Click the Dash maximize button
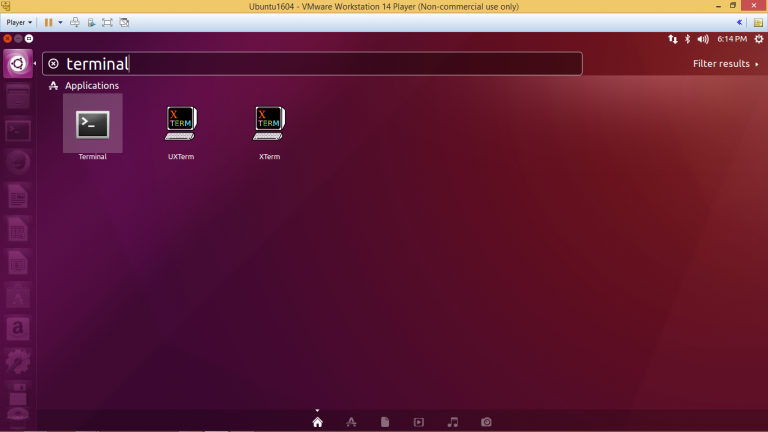This screenshot has height=432, width=768. pyautogui.click(x=29, y=38)
